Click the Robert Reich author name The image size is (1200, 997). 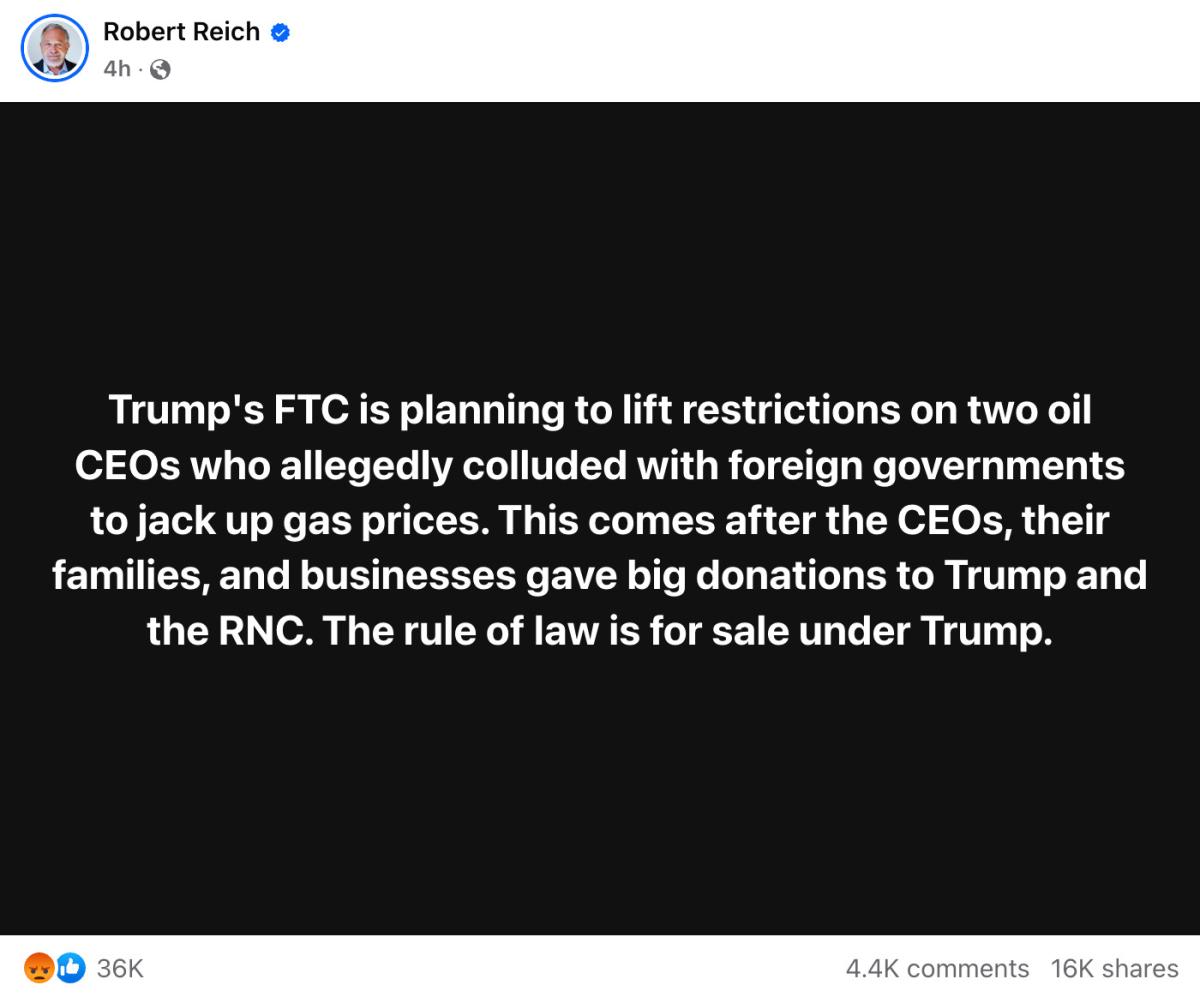(x=181, y=32)
